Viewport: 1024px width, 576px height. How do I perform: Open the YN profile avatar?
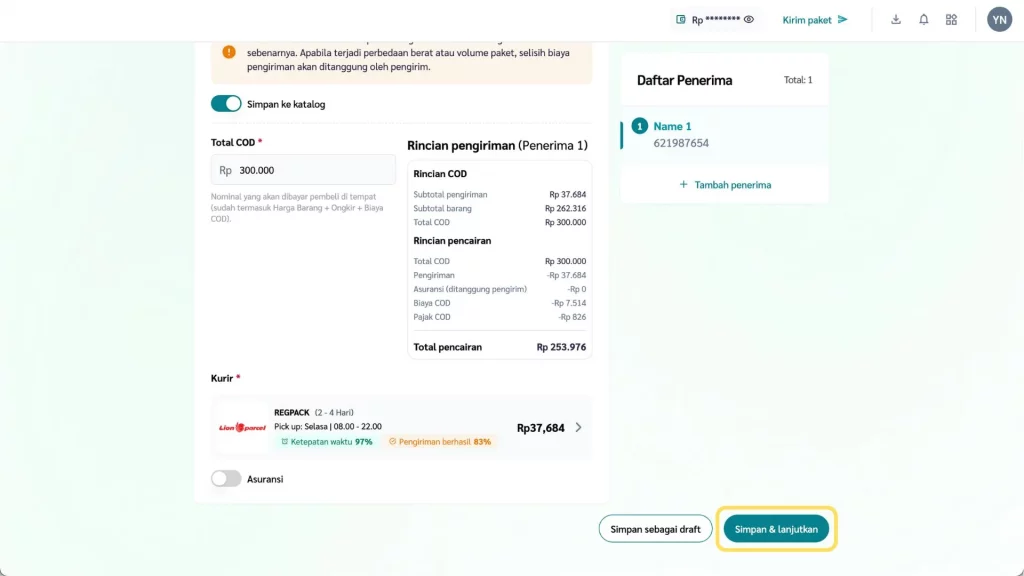999,20
